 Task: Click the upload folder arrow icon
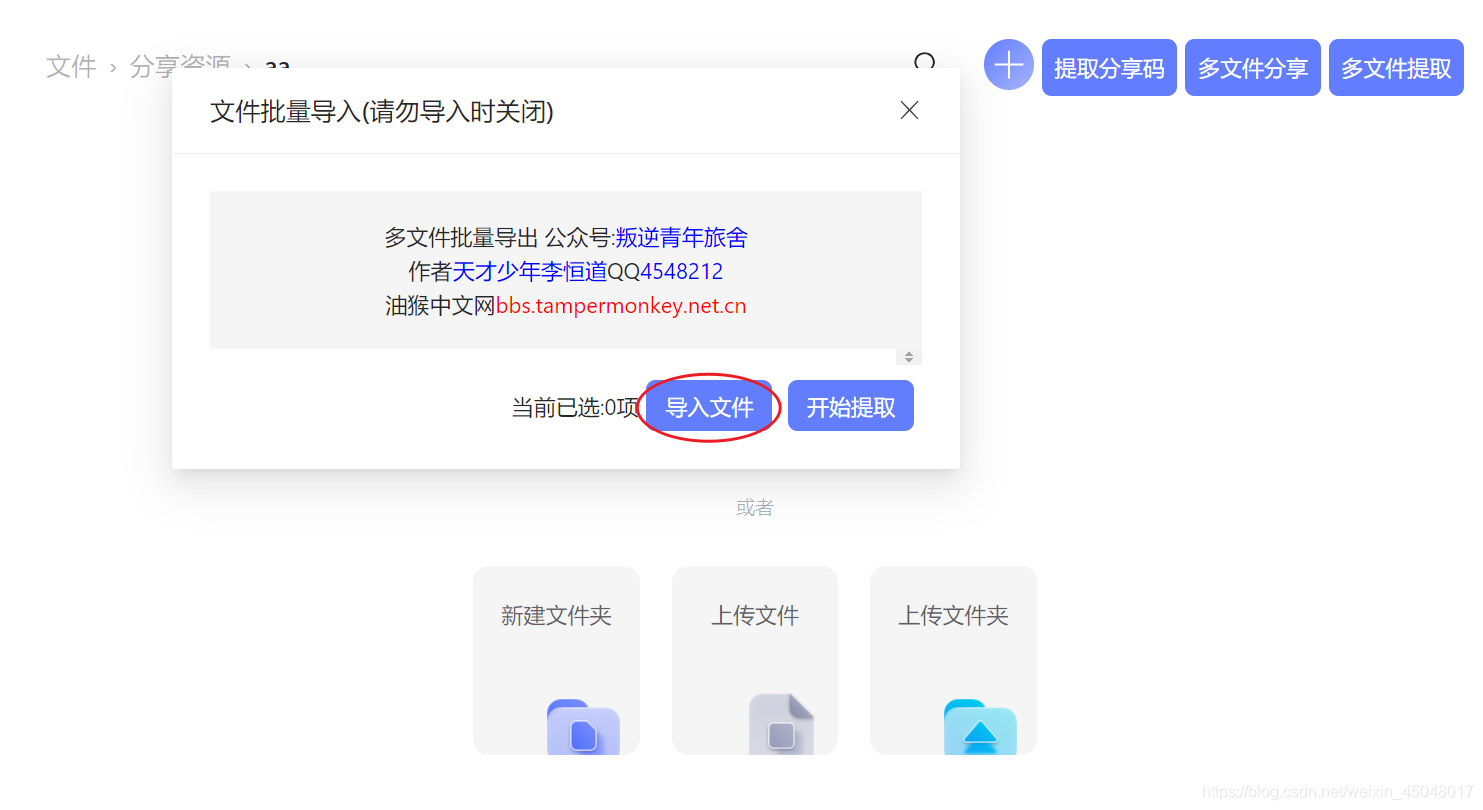coord(980,727)
